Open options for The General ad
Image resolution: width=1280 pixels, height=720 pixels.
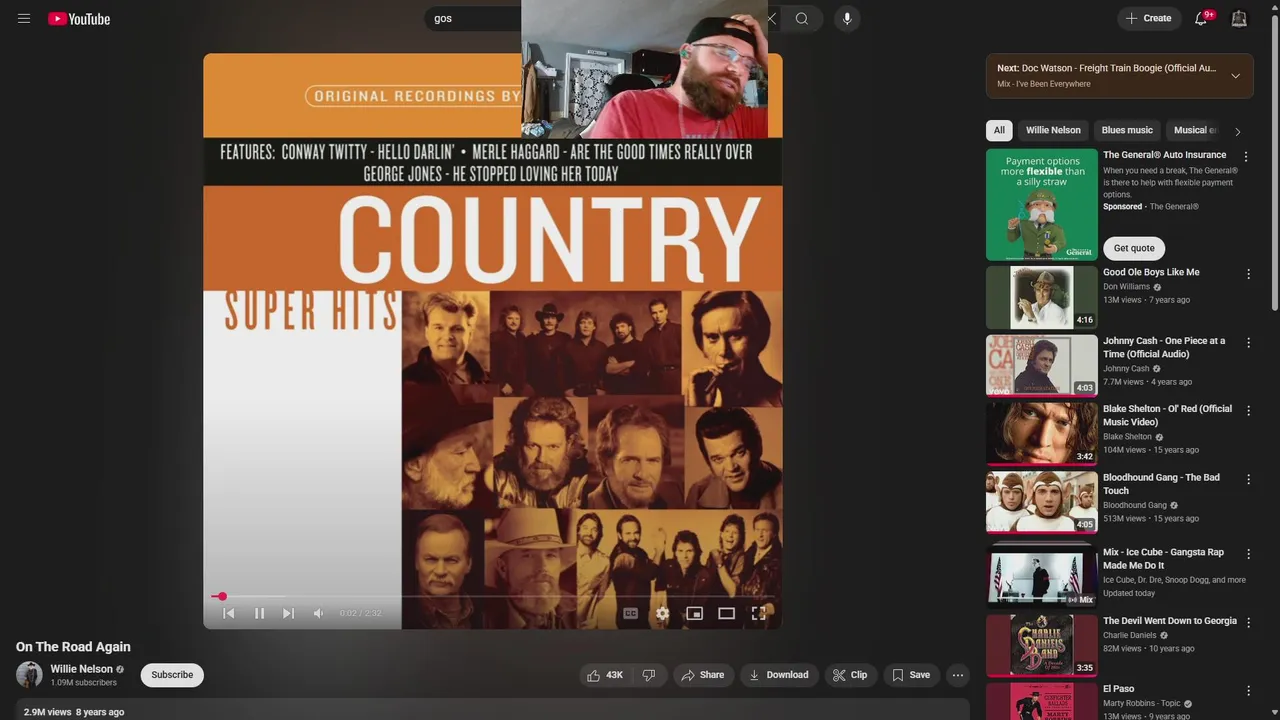click(1246, 157)
